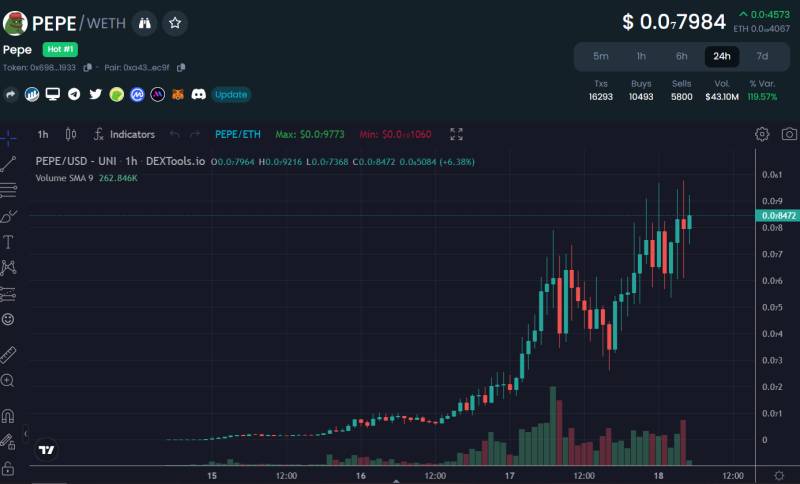Select the crosshair cursor tool

[8, 138]
